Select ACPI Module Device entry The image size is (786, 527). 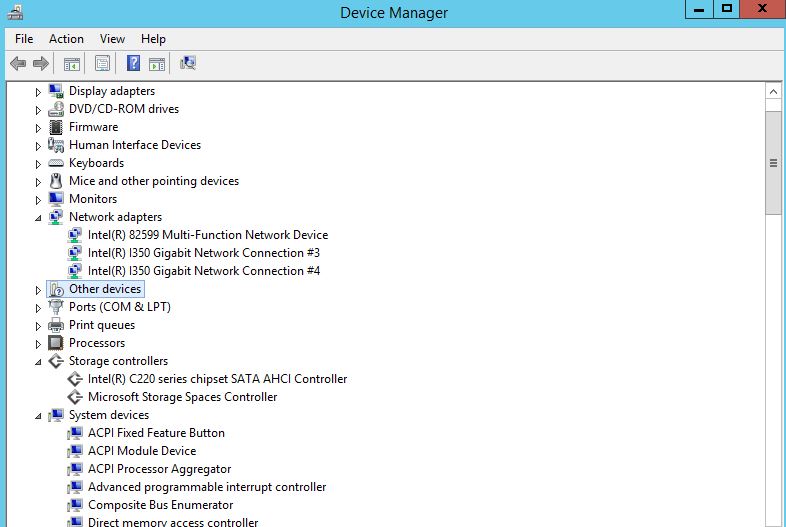pyautogui.click(x=142, y=451)
